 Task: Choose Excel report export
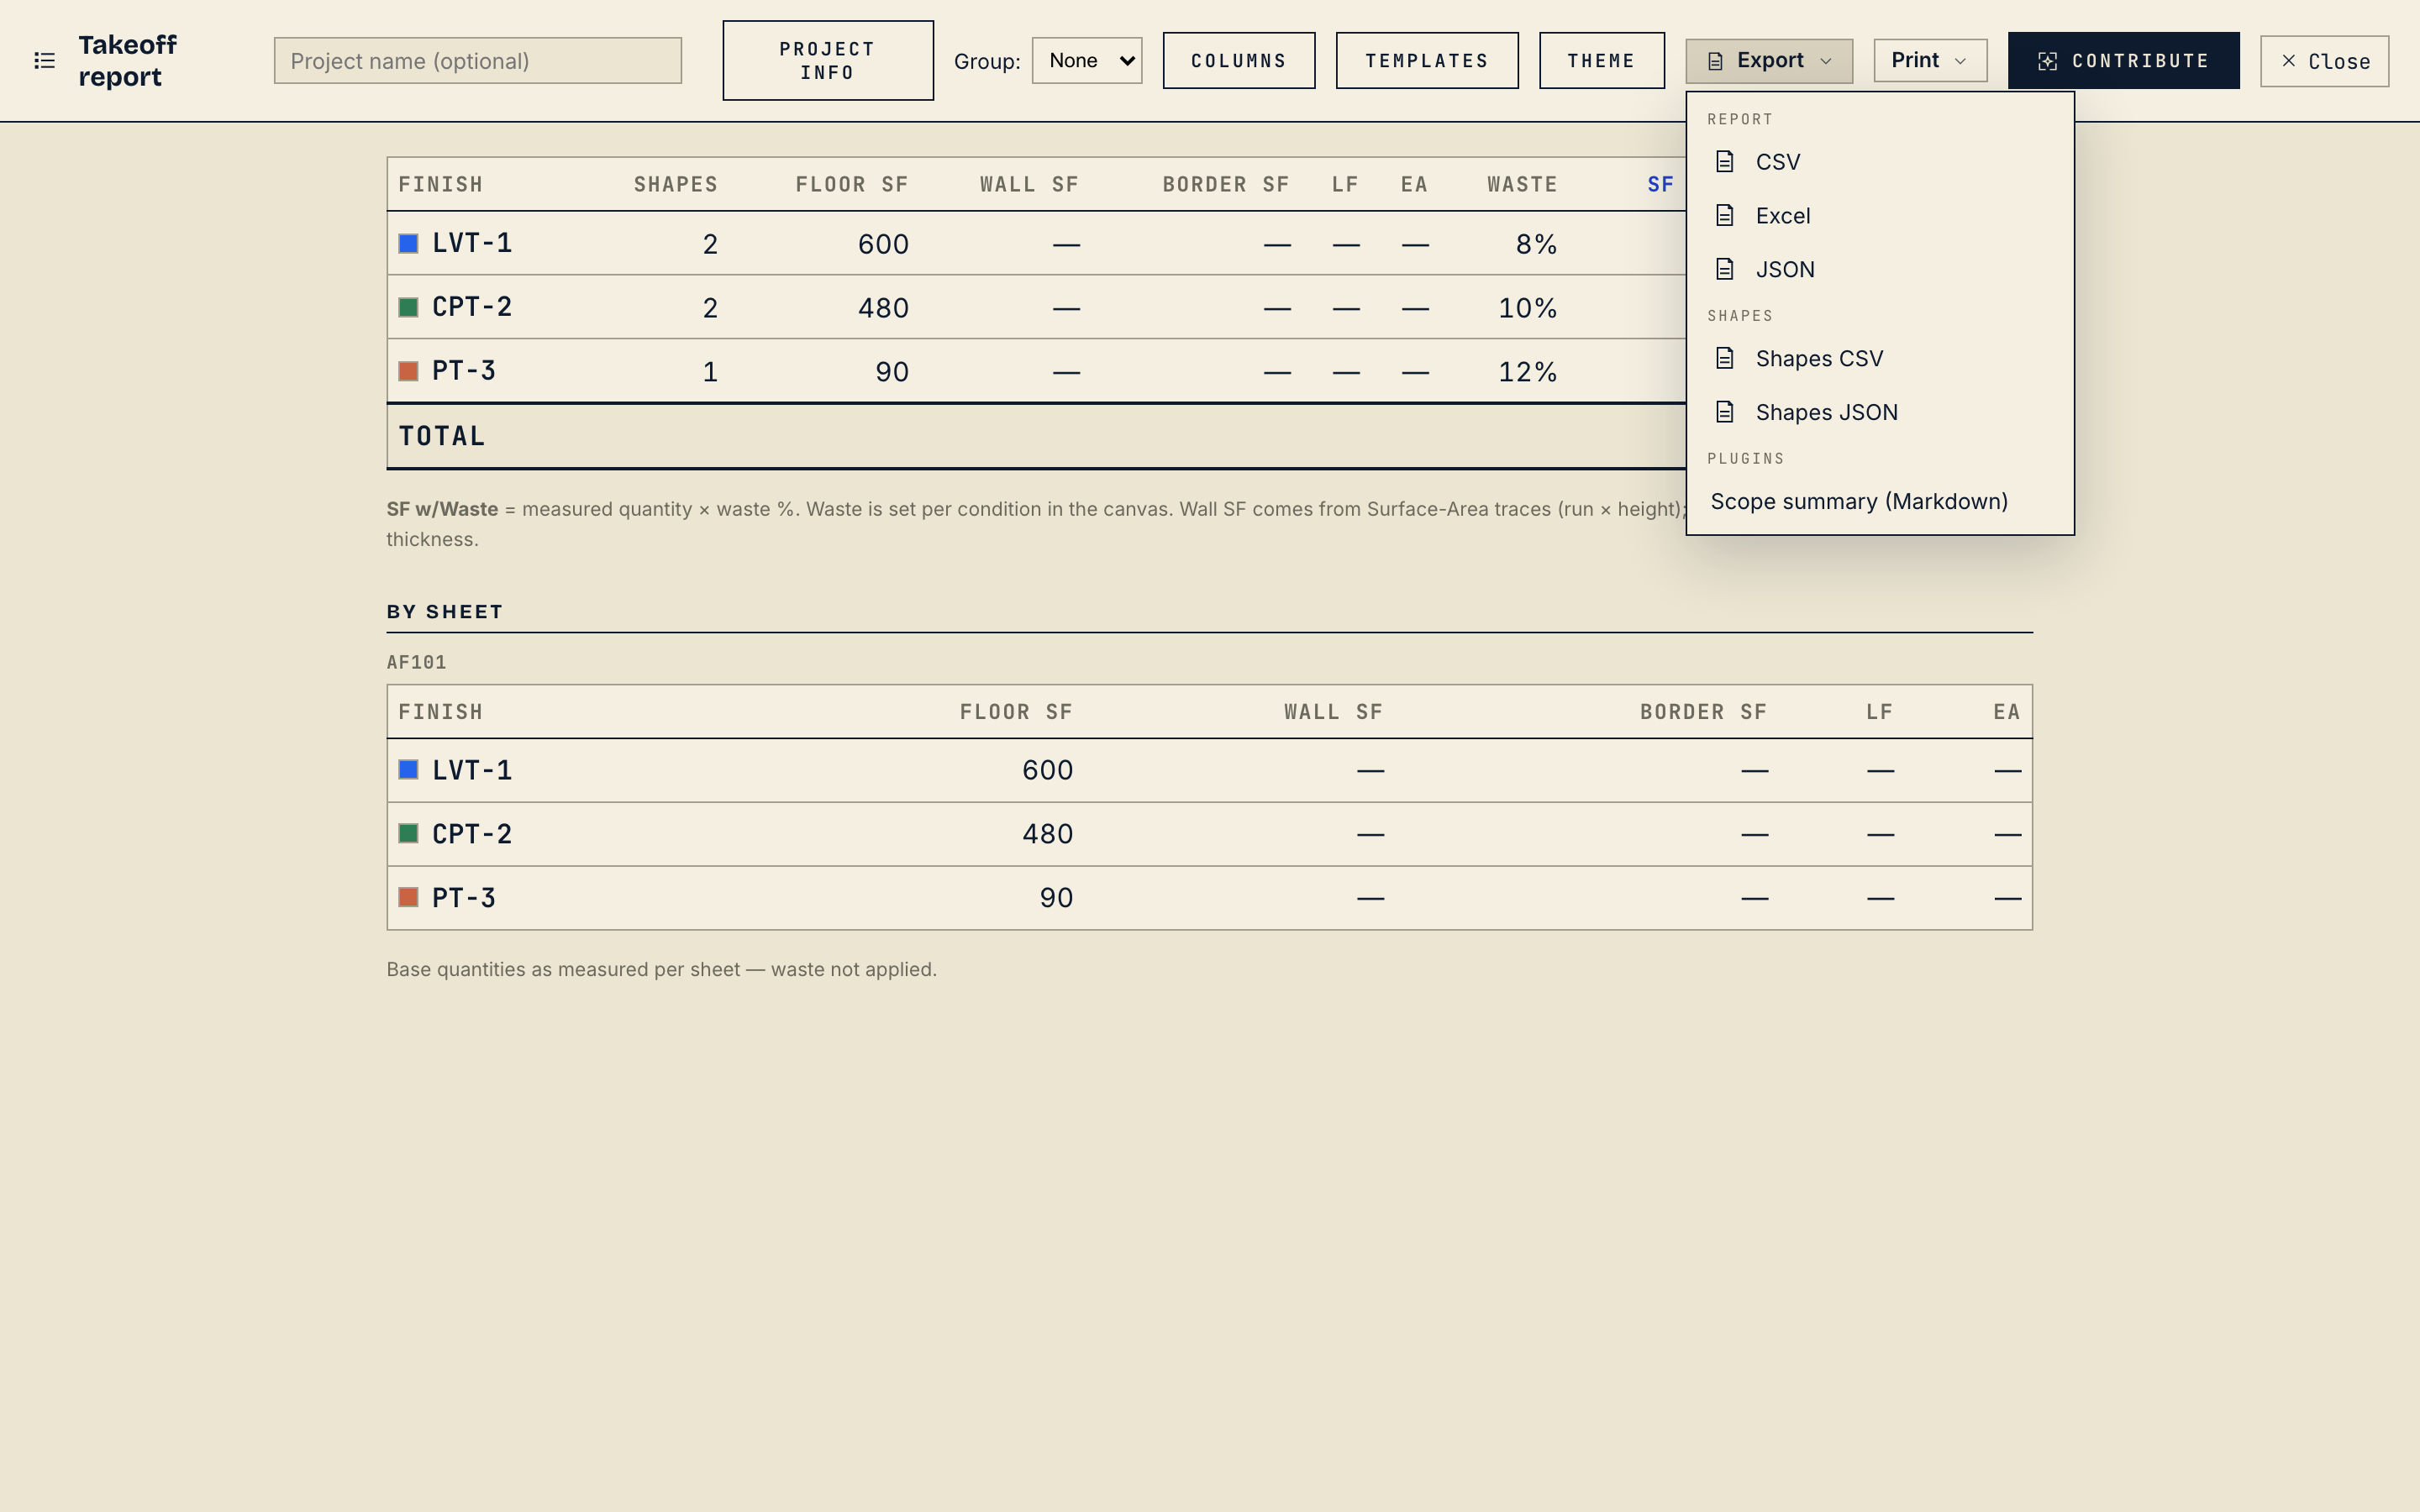point(1880,216)
